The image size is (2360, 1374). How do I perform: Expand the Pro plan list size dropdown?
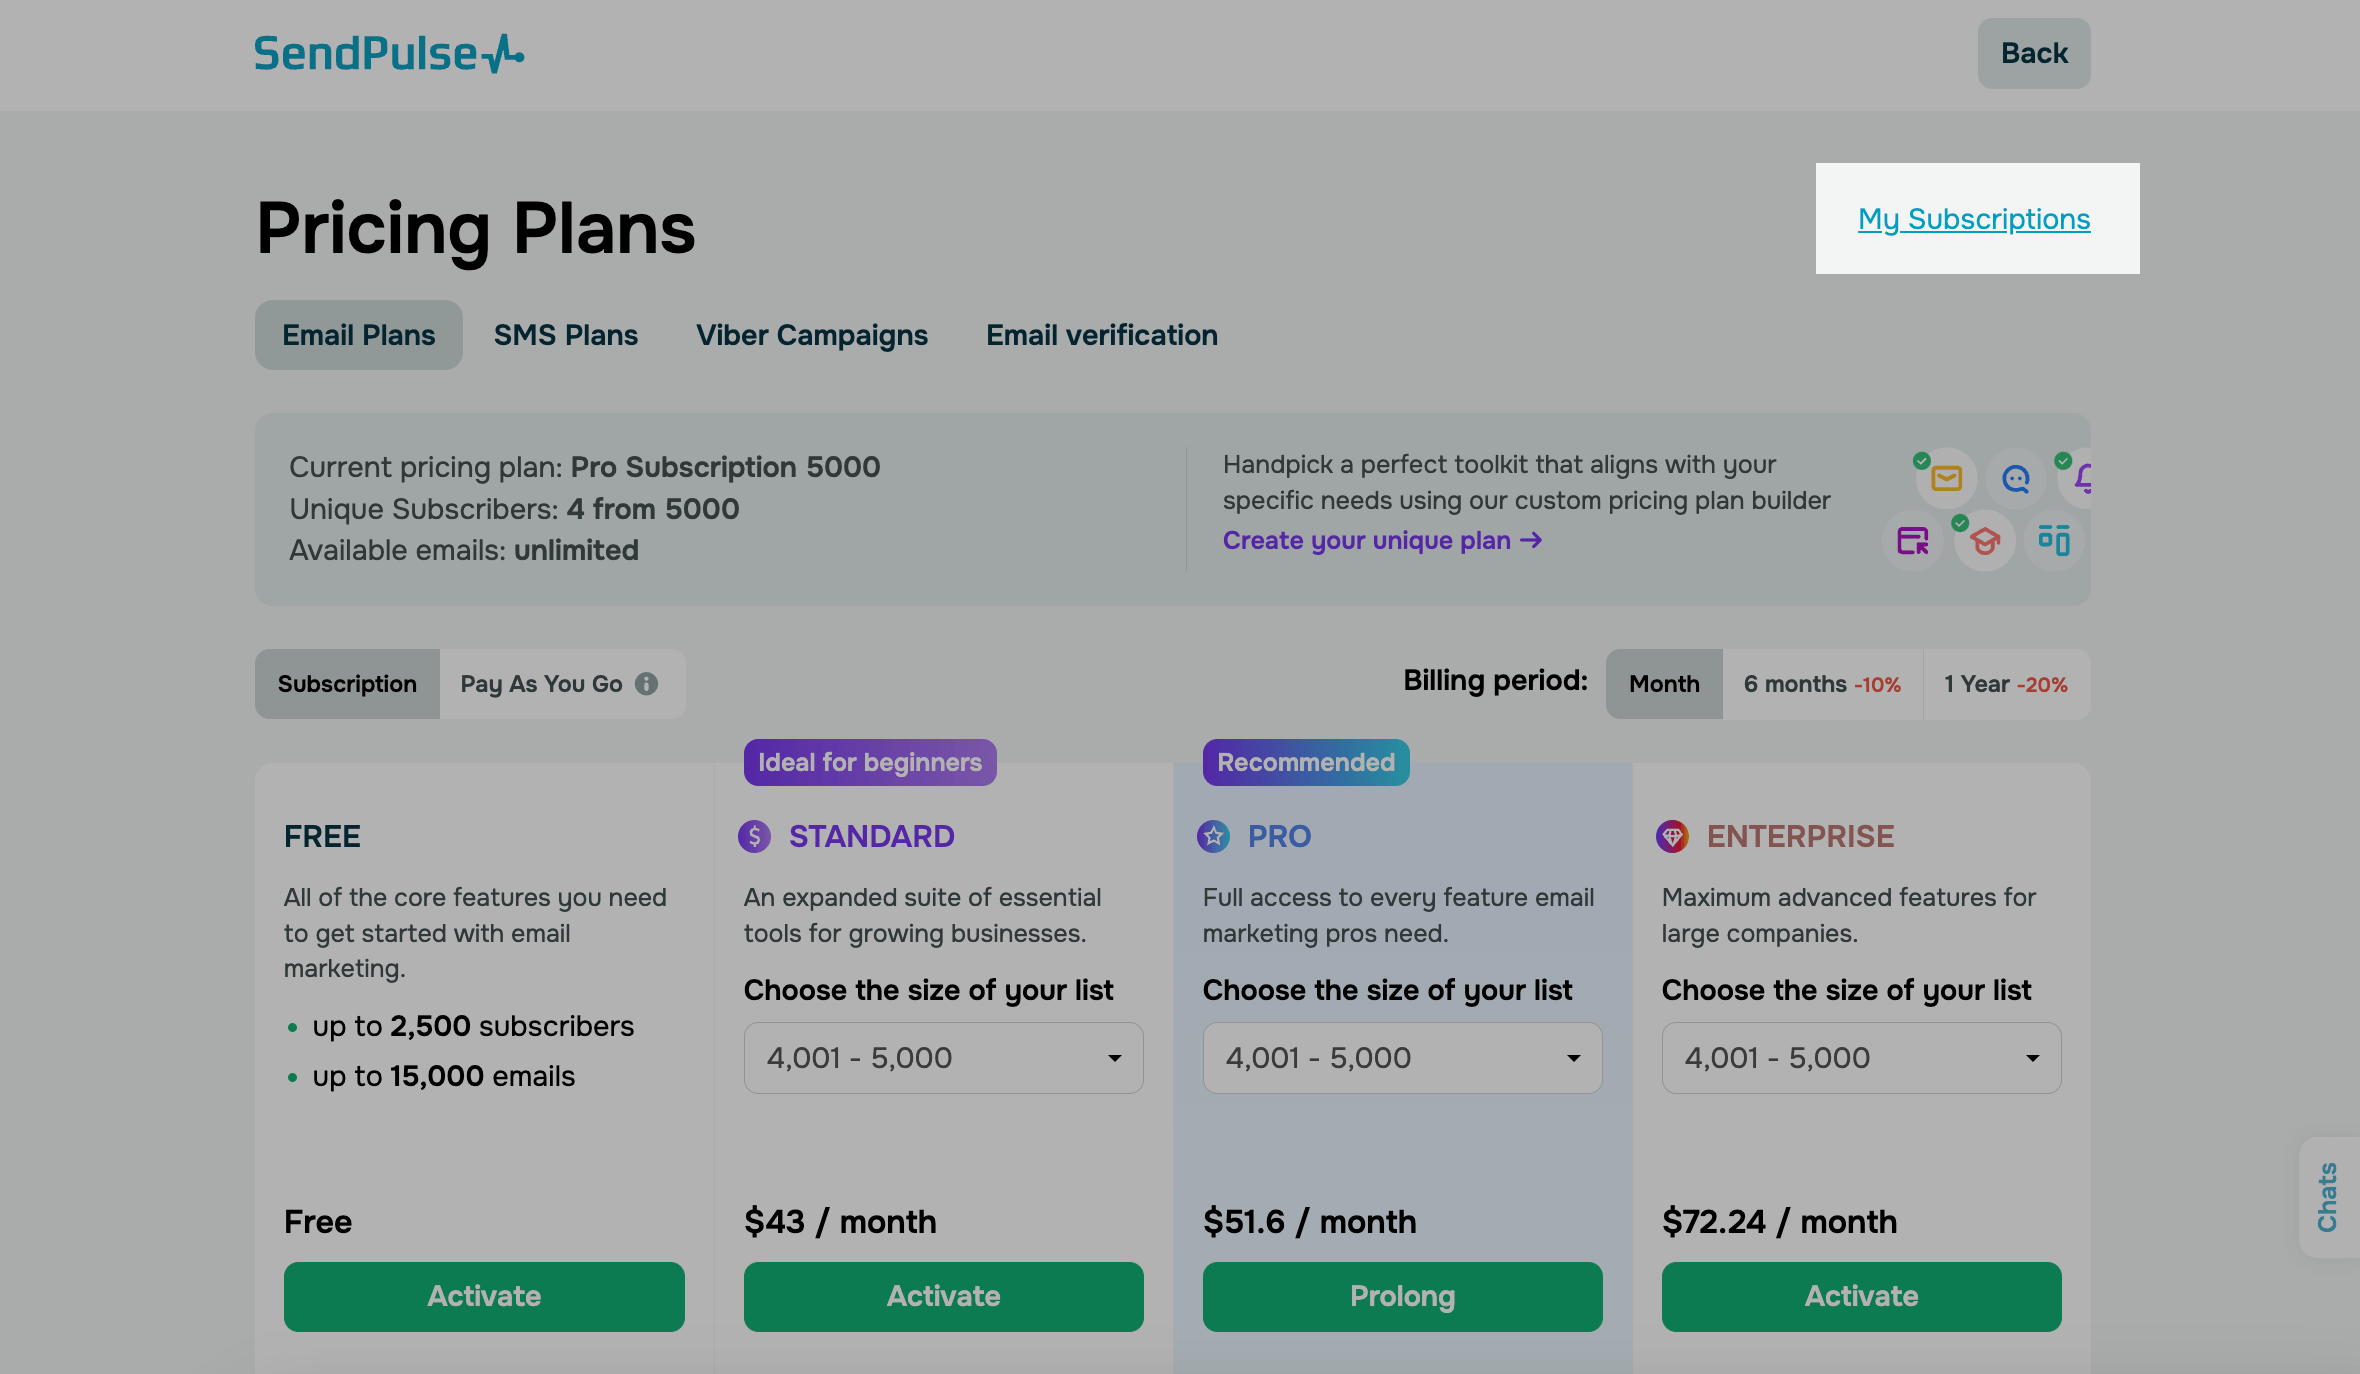tap(1402, 1058)
